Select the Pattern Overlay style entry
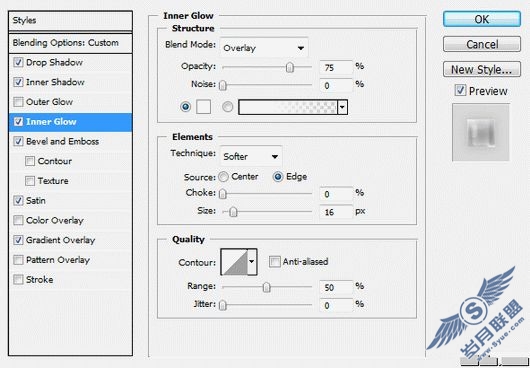This screenshot has height=368, width=530. tap(58, 260)
